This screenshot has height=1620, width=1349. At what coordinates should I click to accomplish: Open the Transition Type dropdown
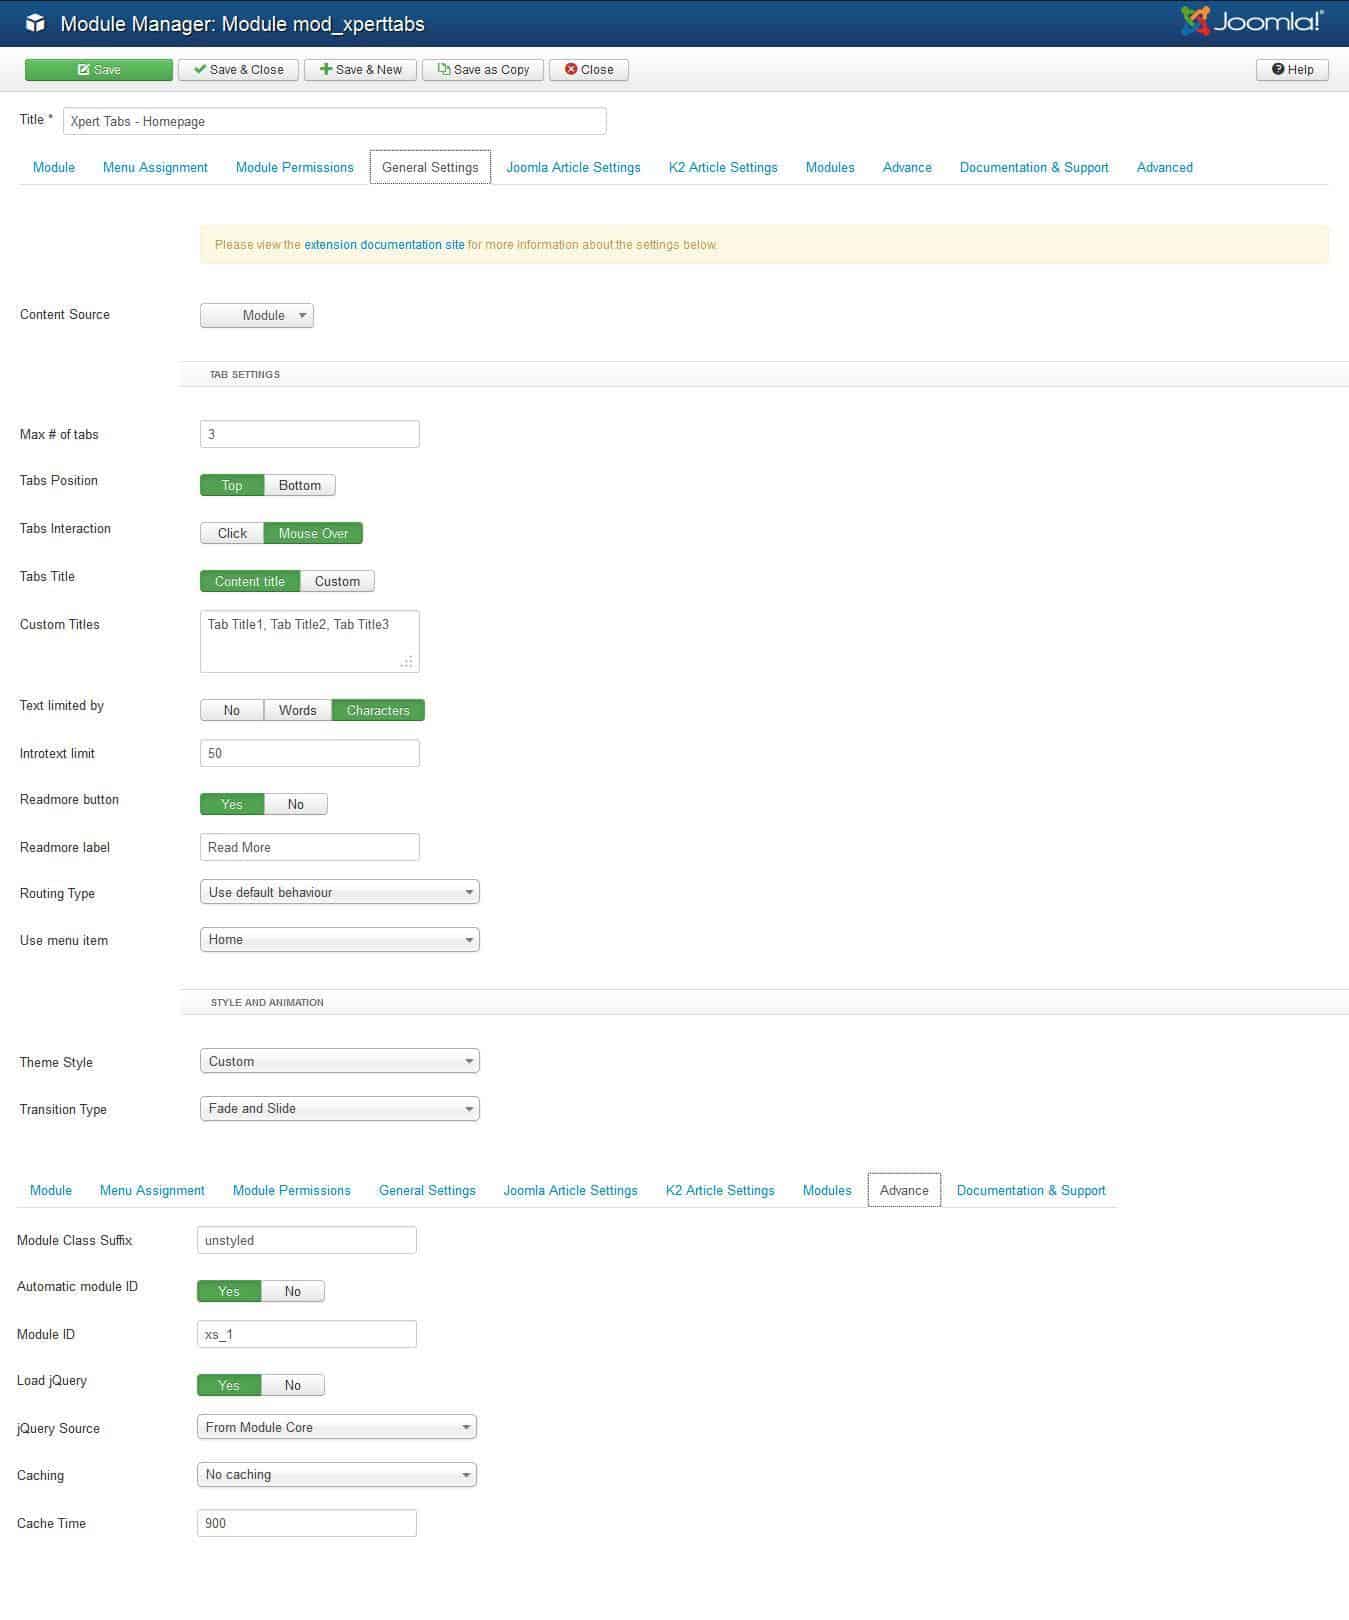pos(339,1109)
